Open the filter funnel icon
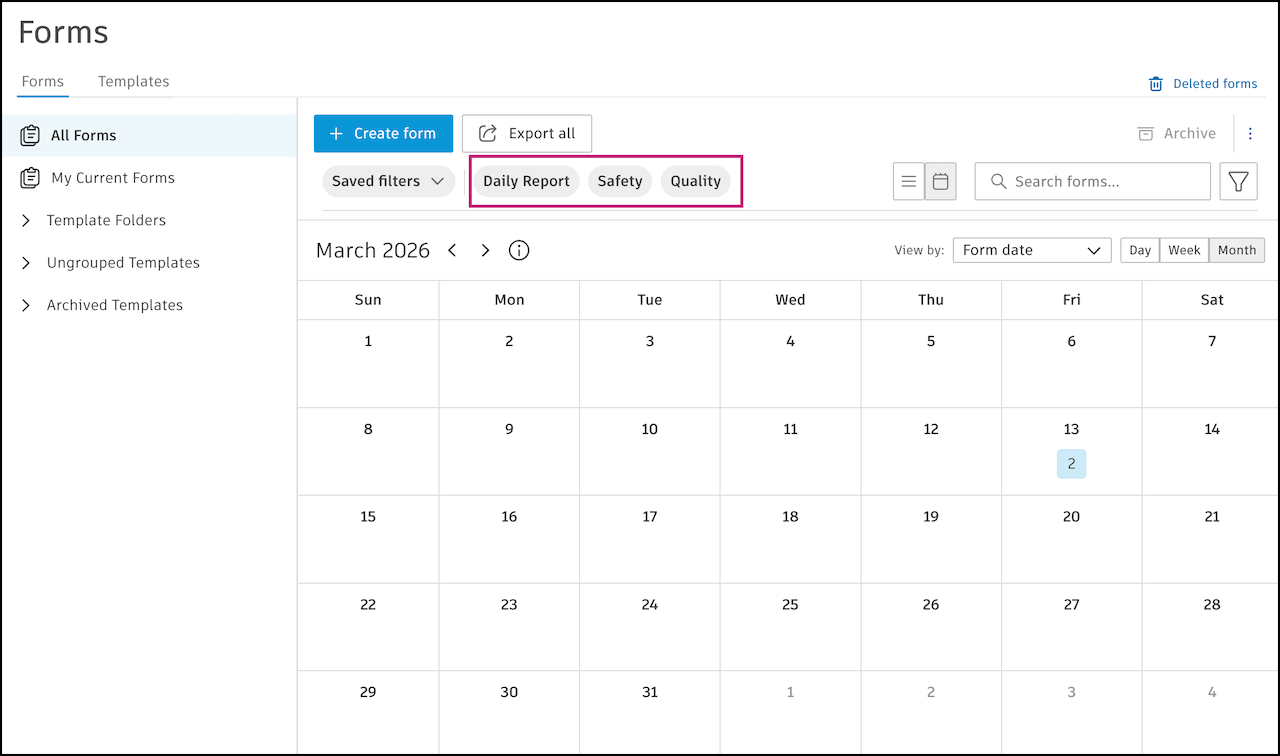This screenshot has height=756, width=1280. point(1238,181)
